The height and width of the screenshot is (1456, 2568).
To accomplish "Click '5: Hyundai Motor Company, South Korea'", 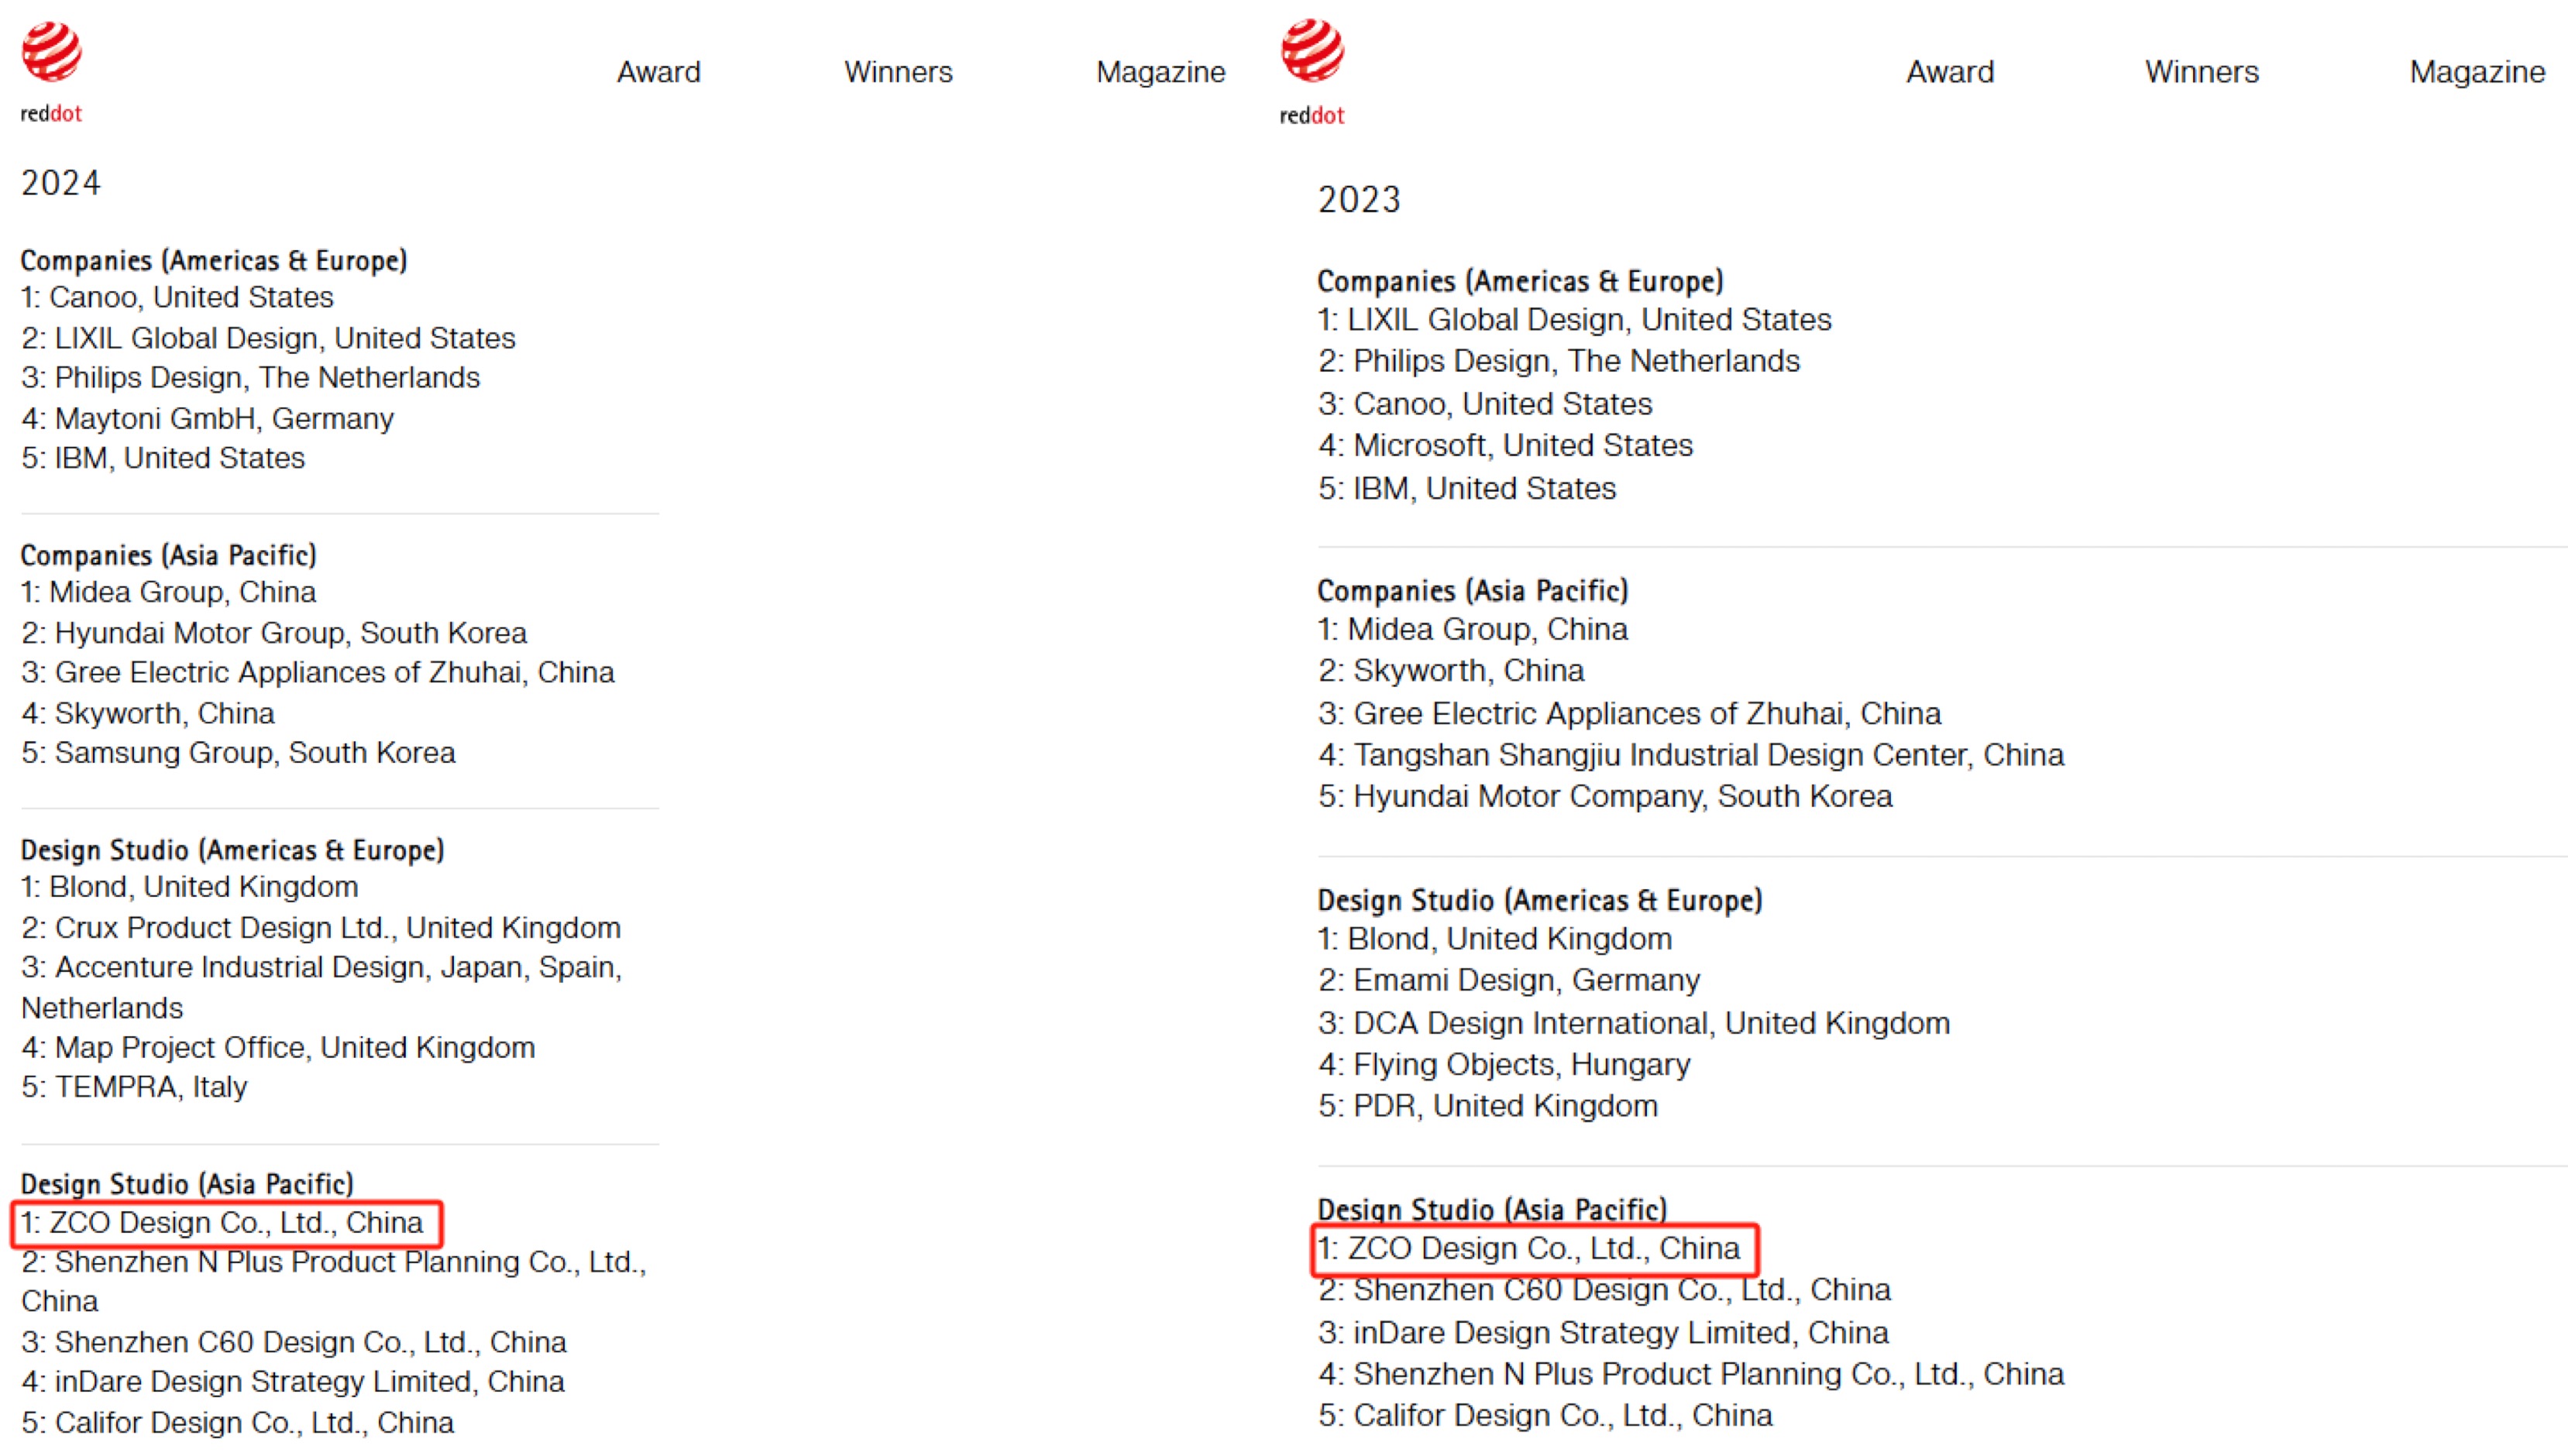I will (x=1605, y=796).
